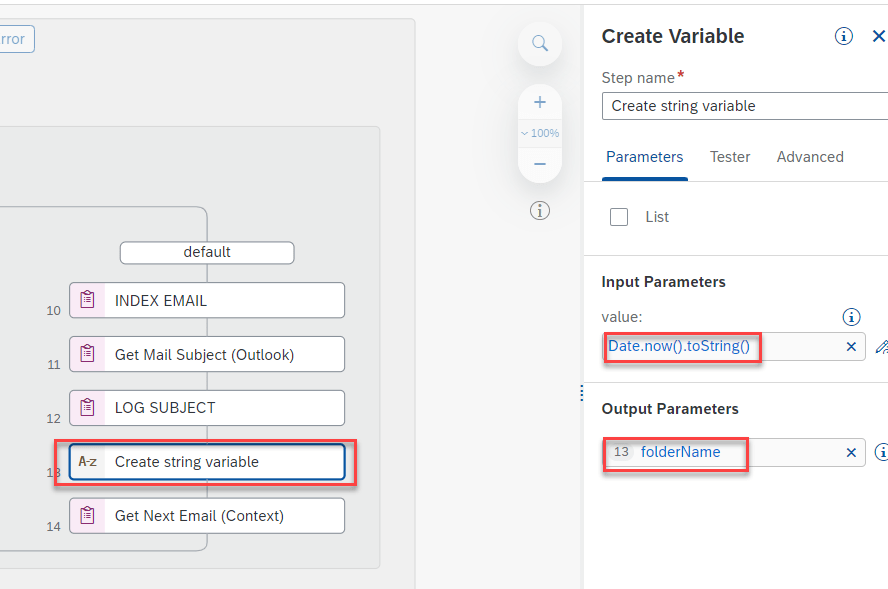This screenshot has height=589, width=888.
Task: Click the canvas info icon below zoom
Action: pyautogui.click(x=540, y=210)
